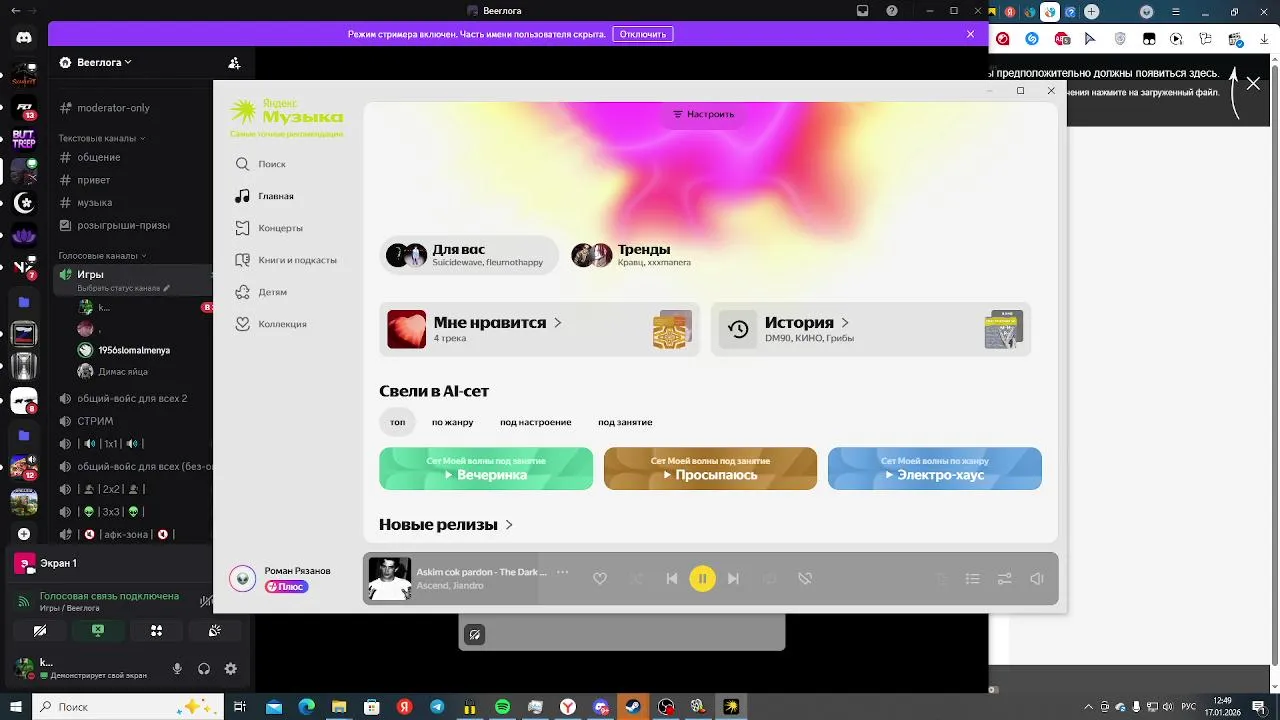The image size is (1280, 720).
Task: Skip to next track
Action: [x=733, y=578]
